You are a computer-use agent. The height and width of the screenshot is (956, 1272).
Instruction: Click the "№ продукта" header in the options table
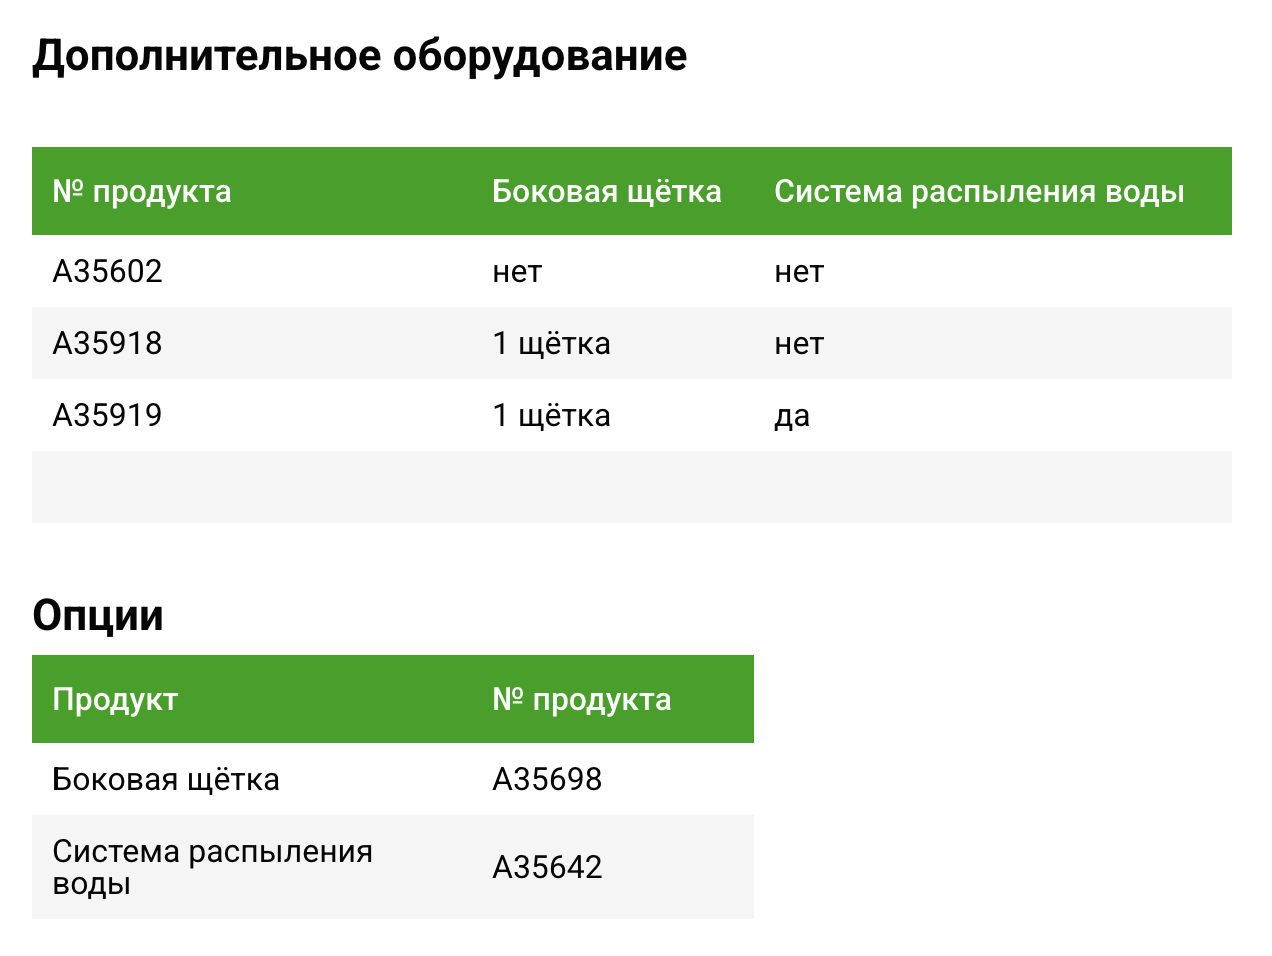[x=581, y=699]
